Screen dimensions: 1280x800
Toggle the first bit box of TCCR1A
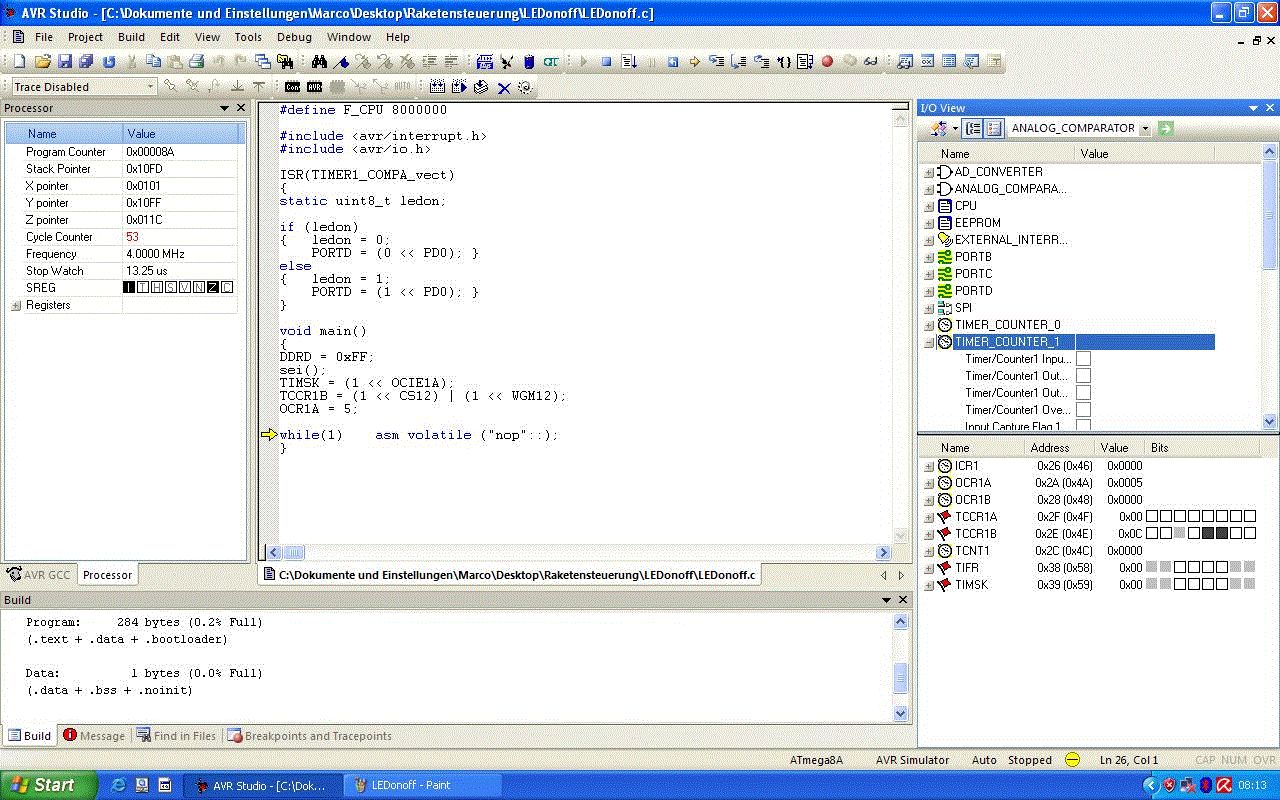[x=1153, y=517]
